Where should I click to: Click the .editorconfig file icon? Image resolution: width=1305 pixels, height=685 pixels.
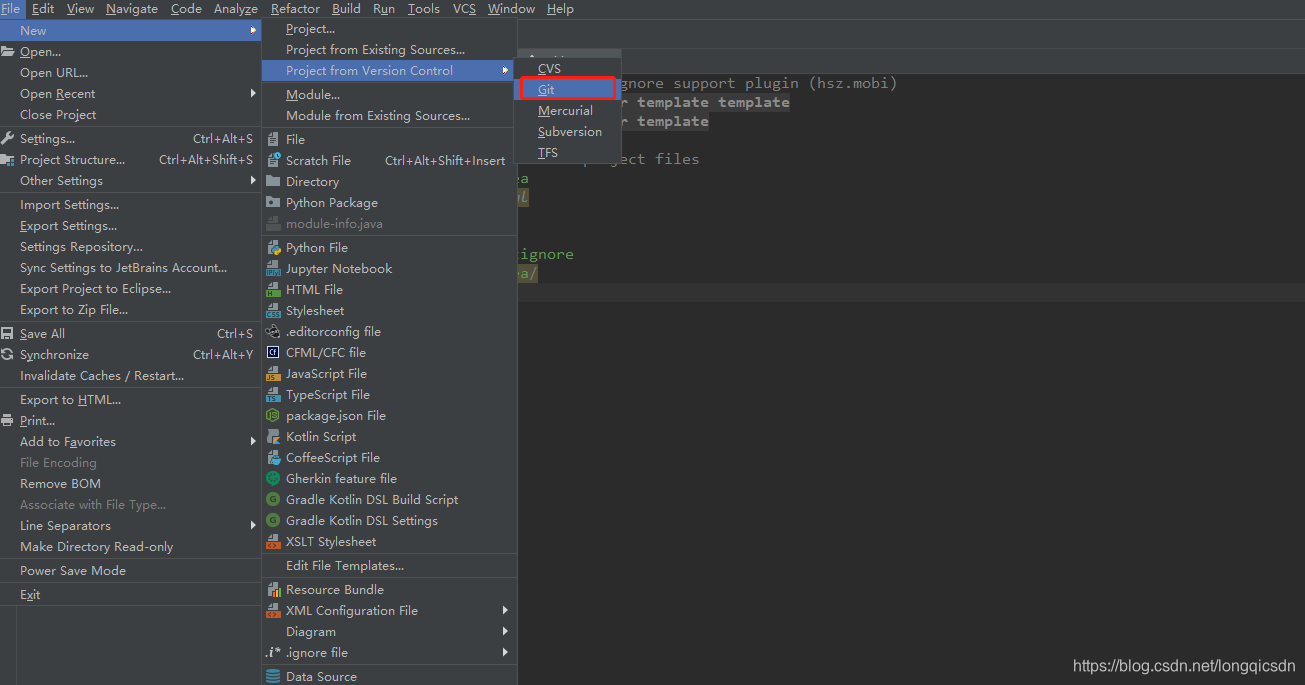pos(273,332)
